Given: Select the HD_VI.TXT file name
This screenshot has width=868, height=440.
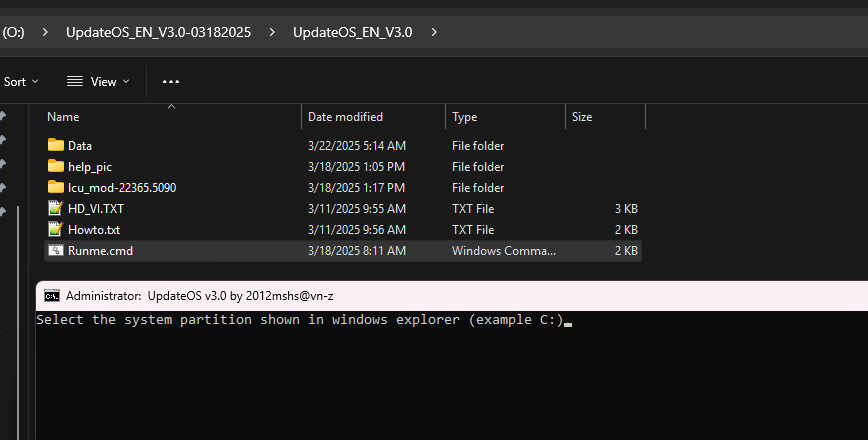Looking at the screenshot, I should pos(96,209).
